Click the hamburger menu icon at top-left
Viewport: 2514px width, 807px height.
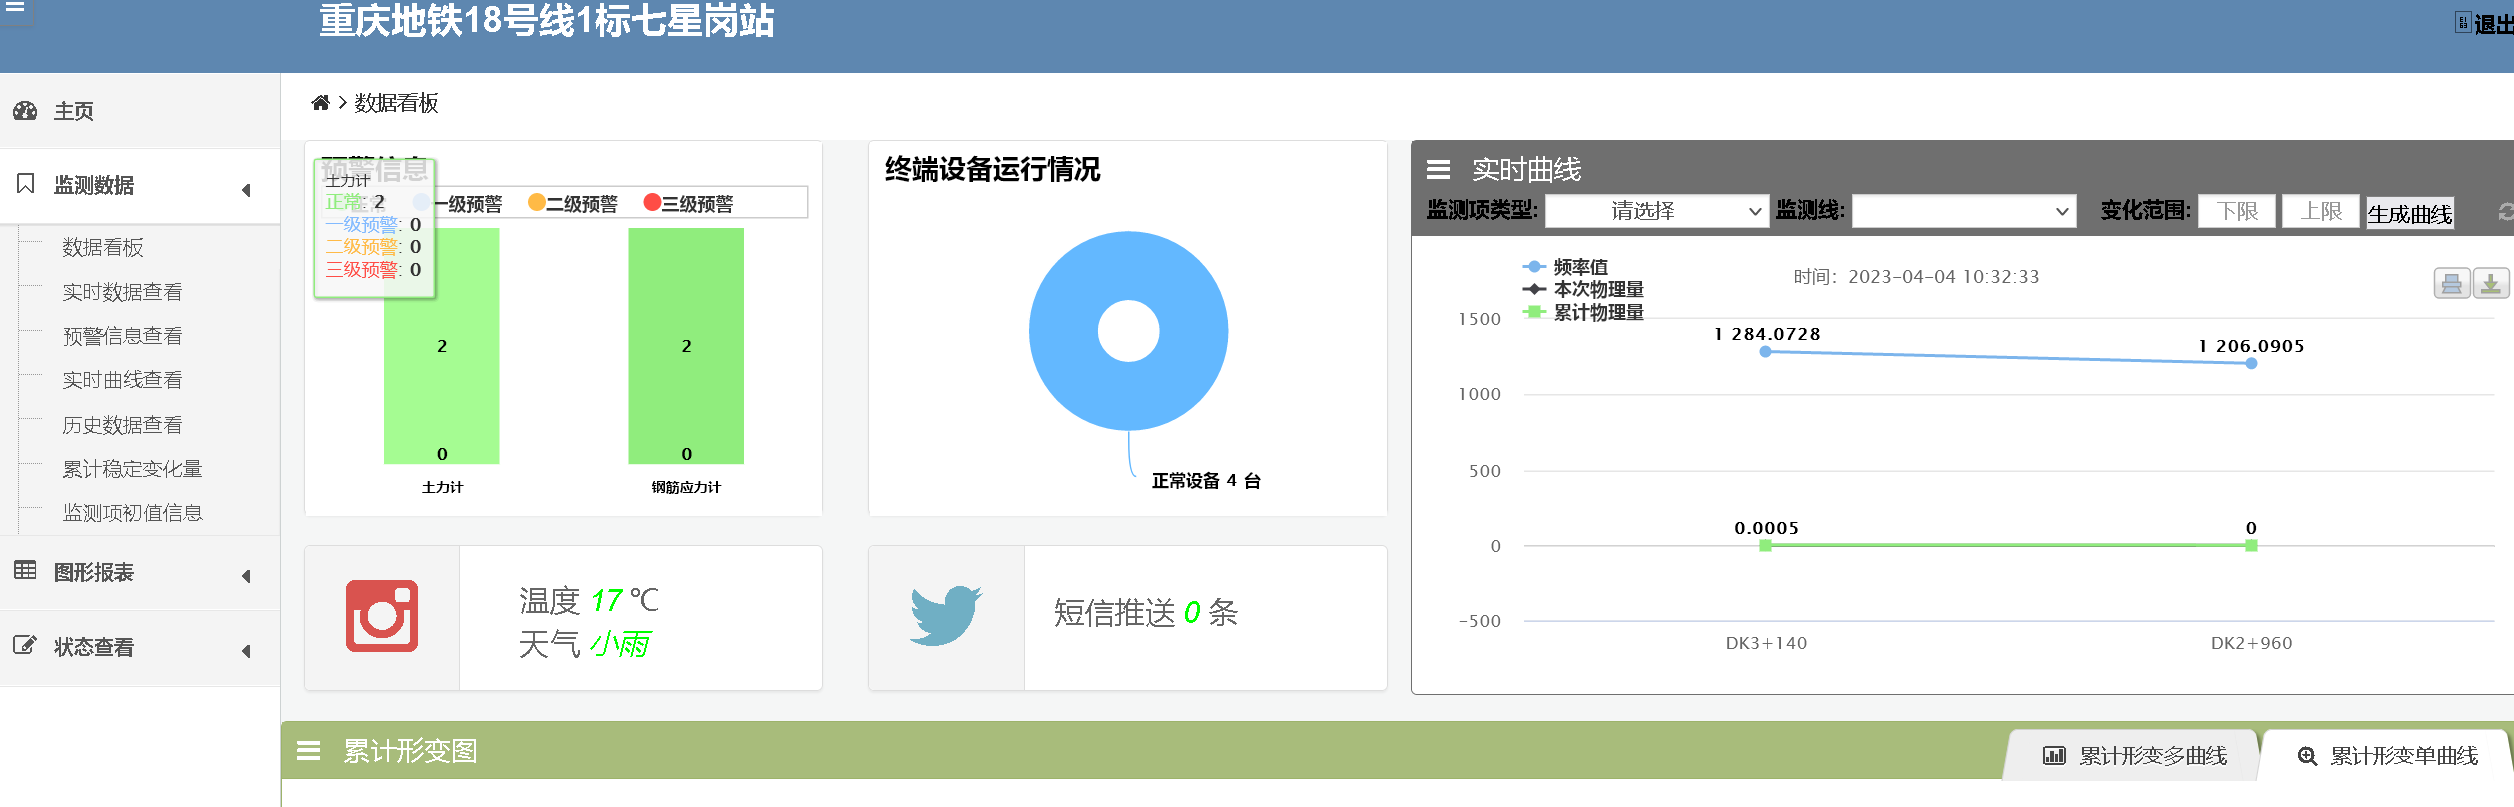tap(15, 6)
